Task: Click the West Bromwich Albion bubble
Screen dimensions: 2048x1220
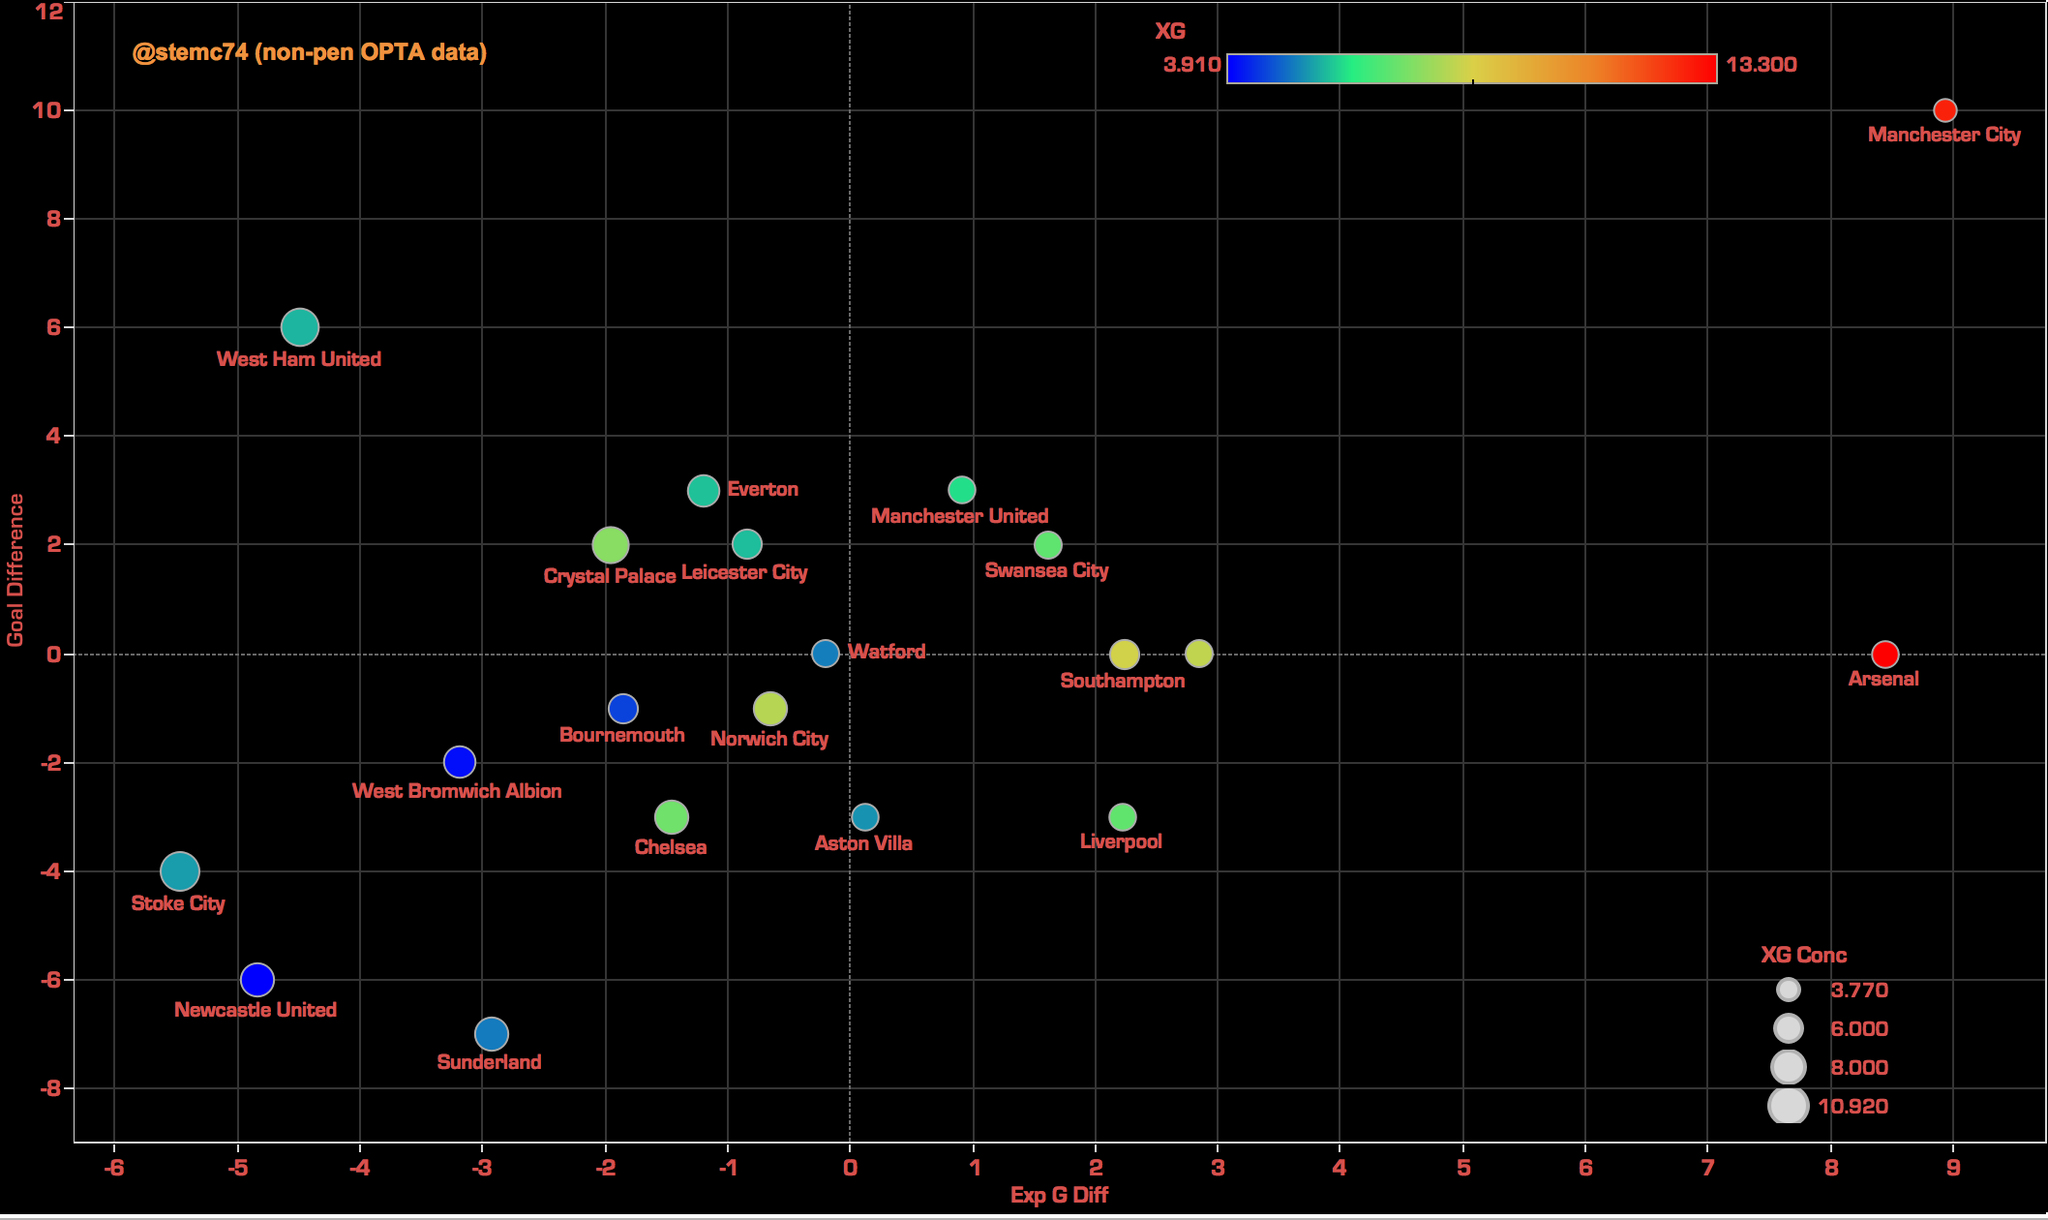Action: [459, 761]
